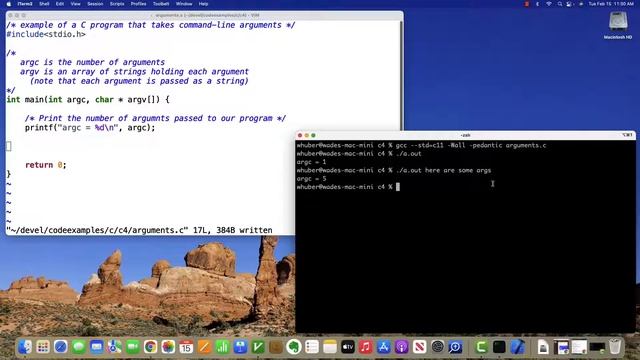Viewport: 640px width, 360px height.
Task: Open Finder from the dock
Action: [x=25, y=347]
